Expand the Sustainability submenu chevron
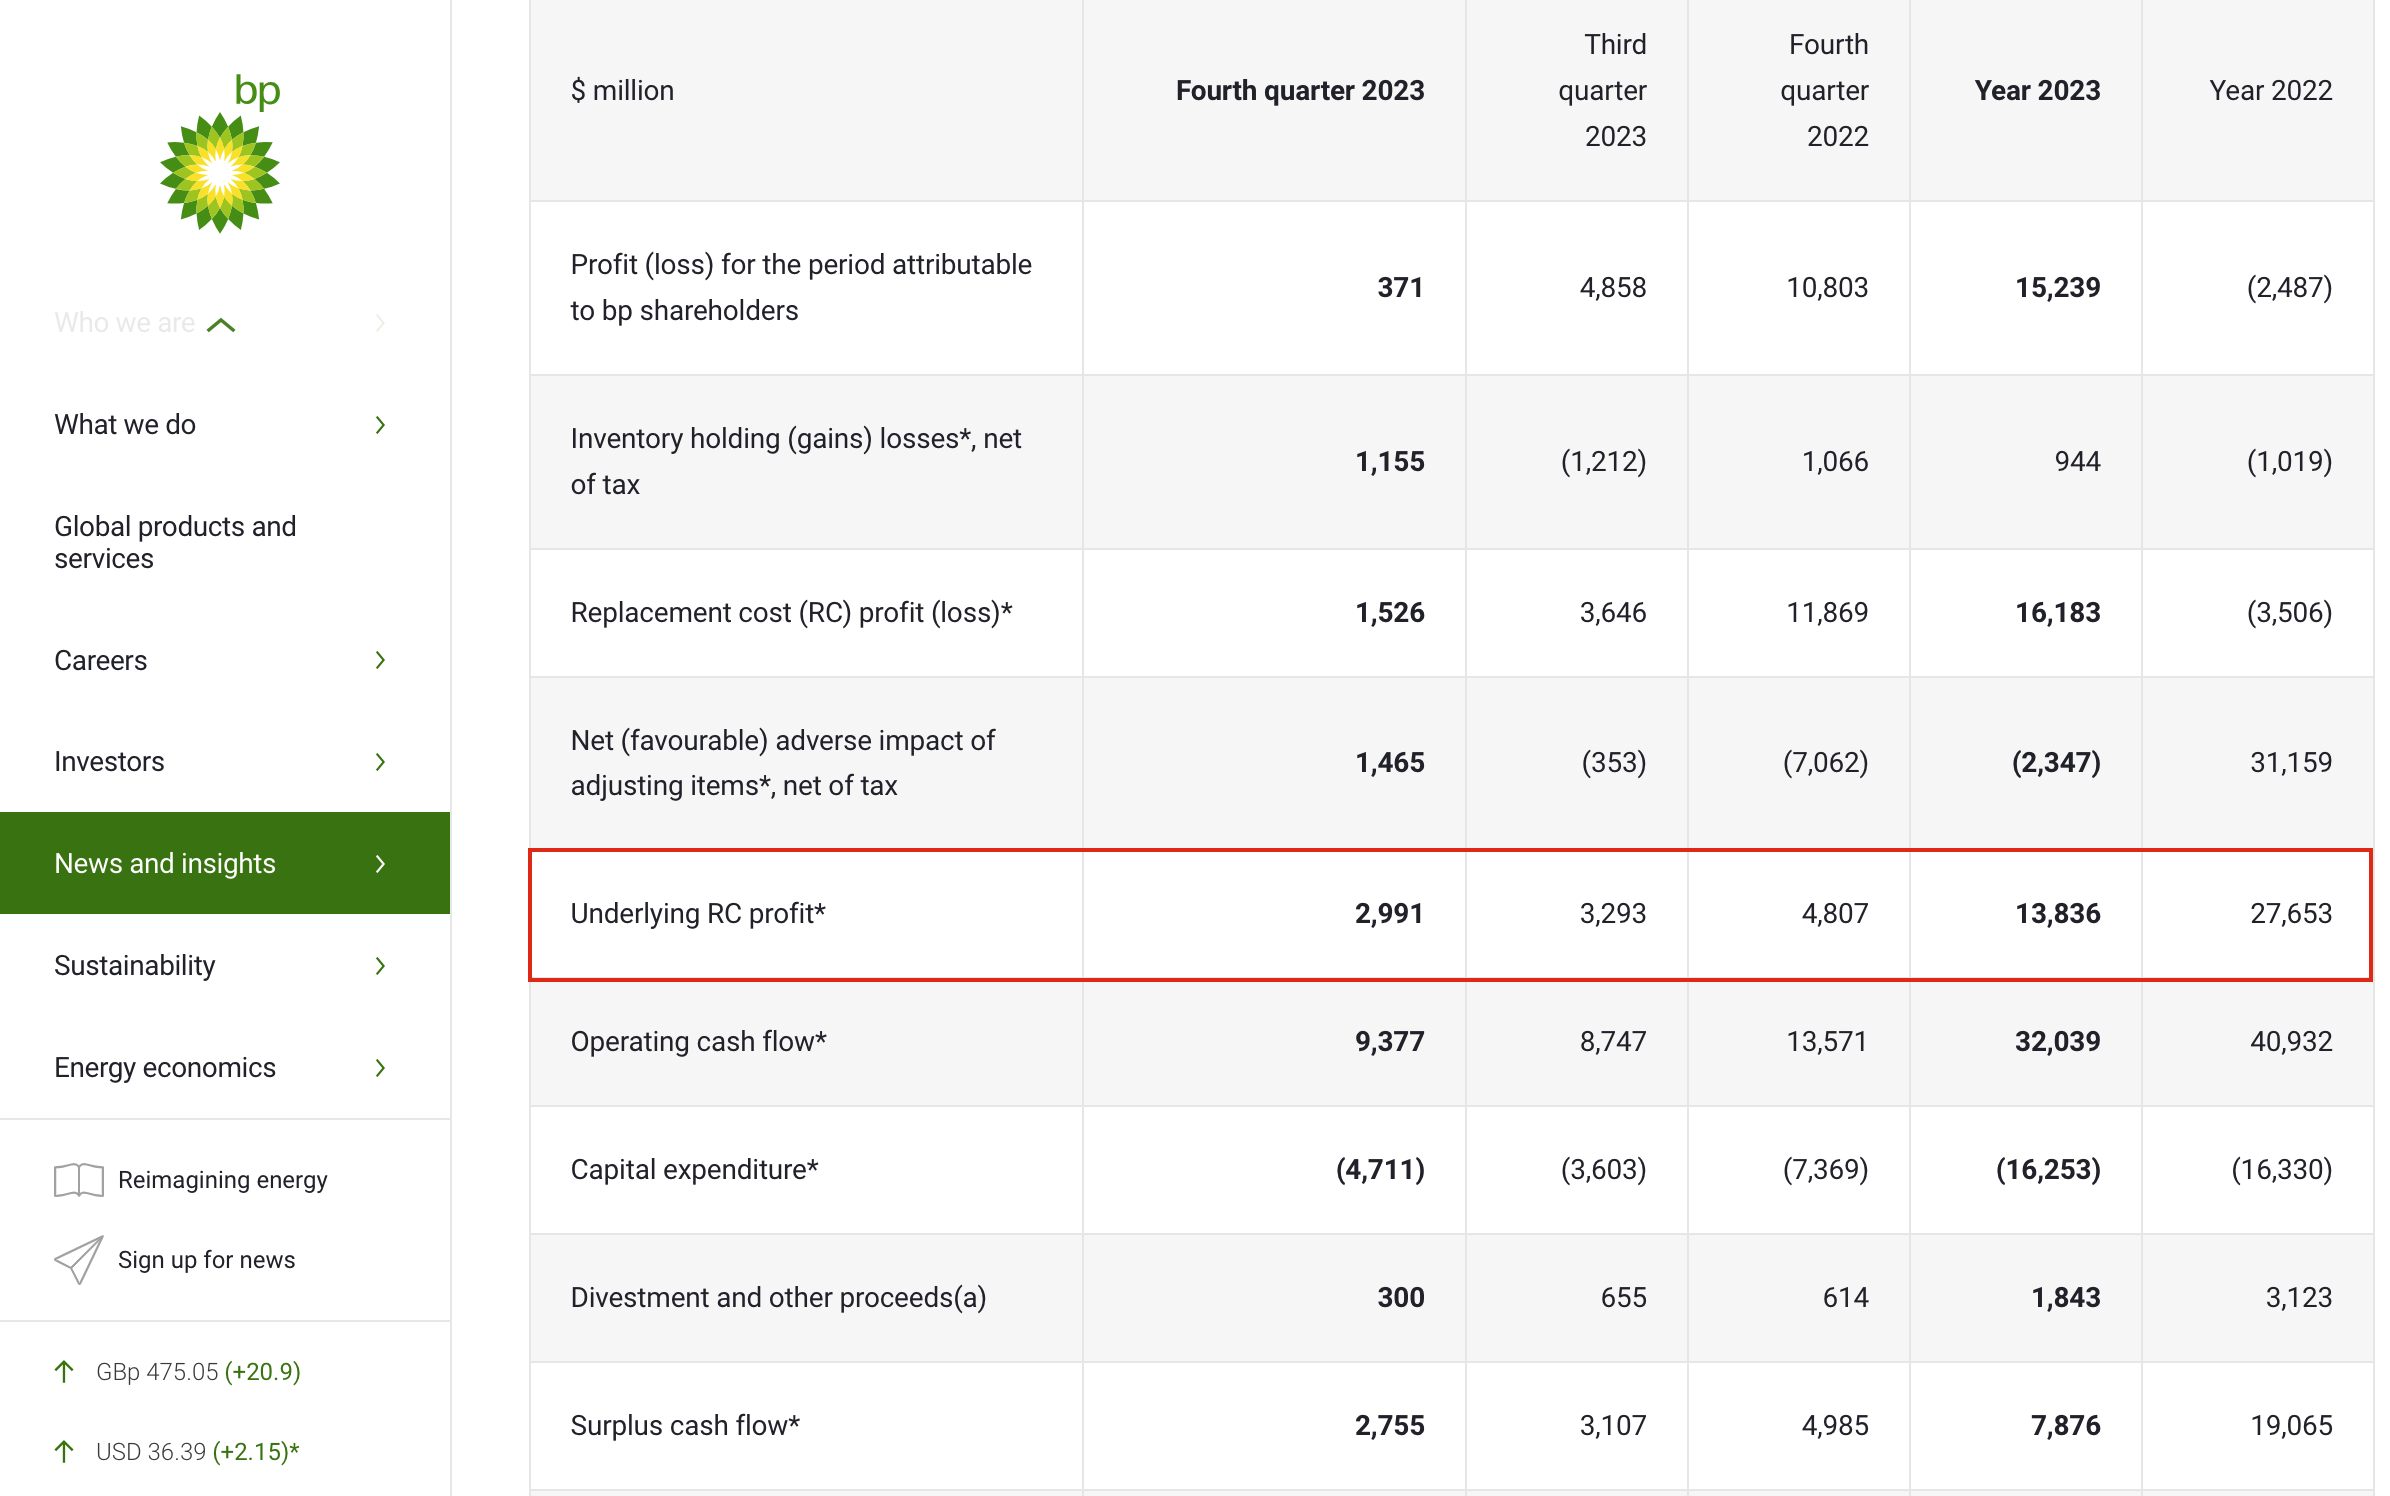2390x1496 pixels. (380, 966)
